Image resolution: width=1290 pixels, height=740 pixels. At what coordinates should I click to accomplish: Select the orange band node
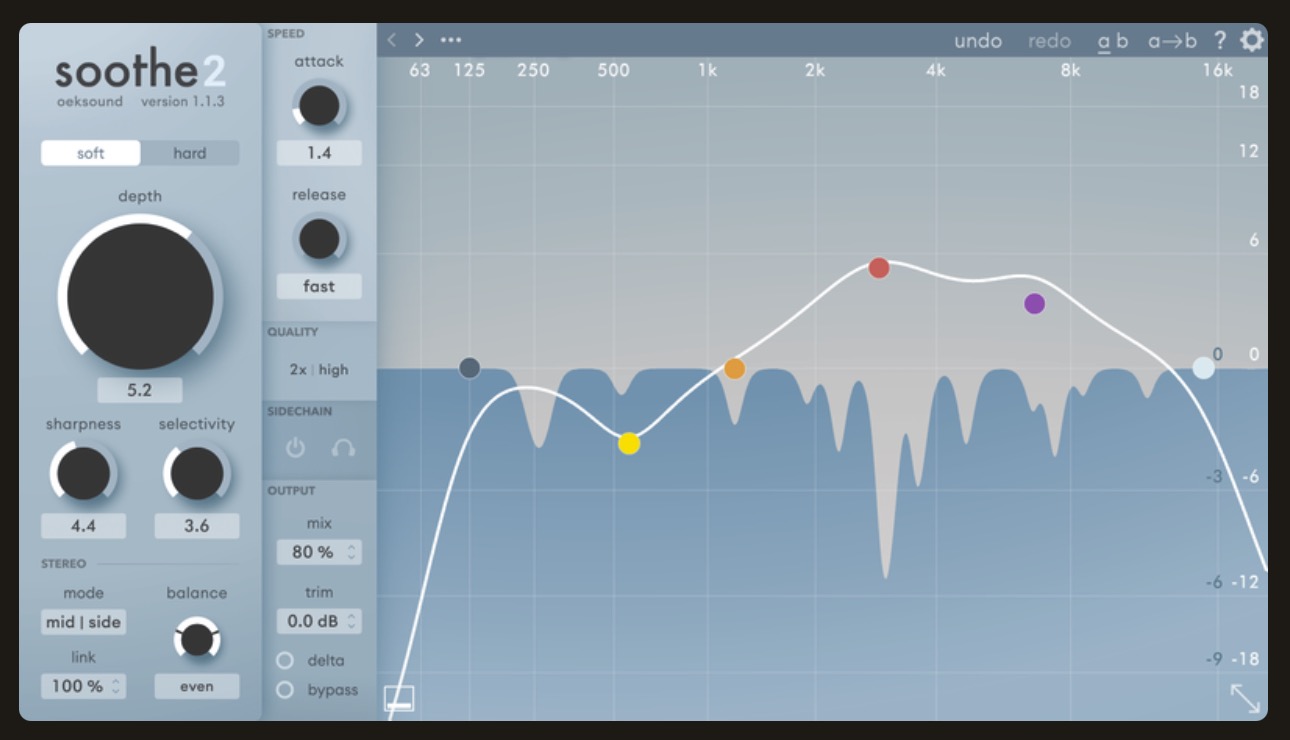[735, 368]
